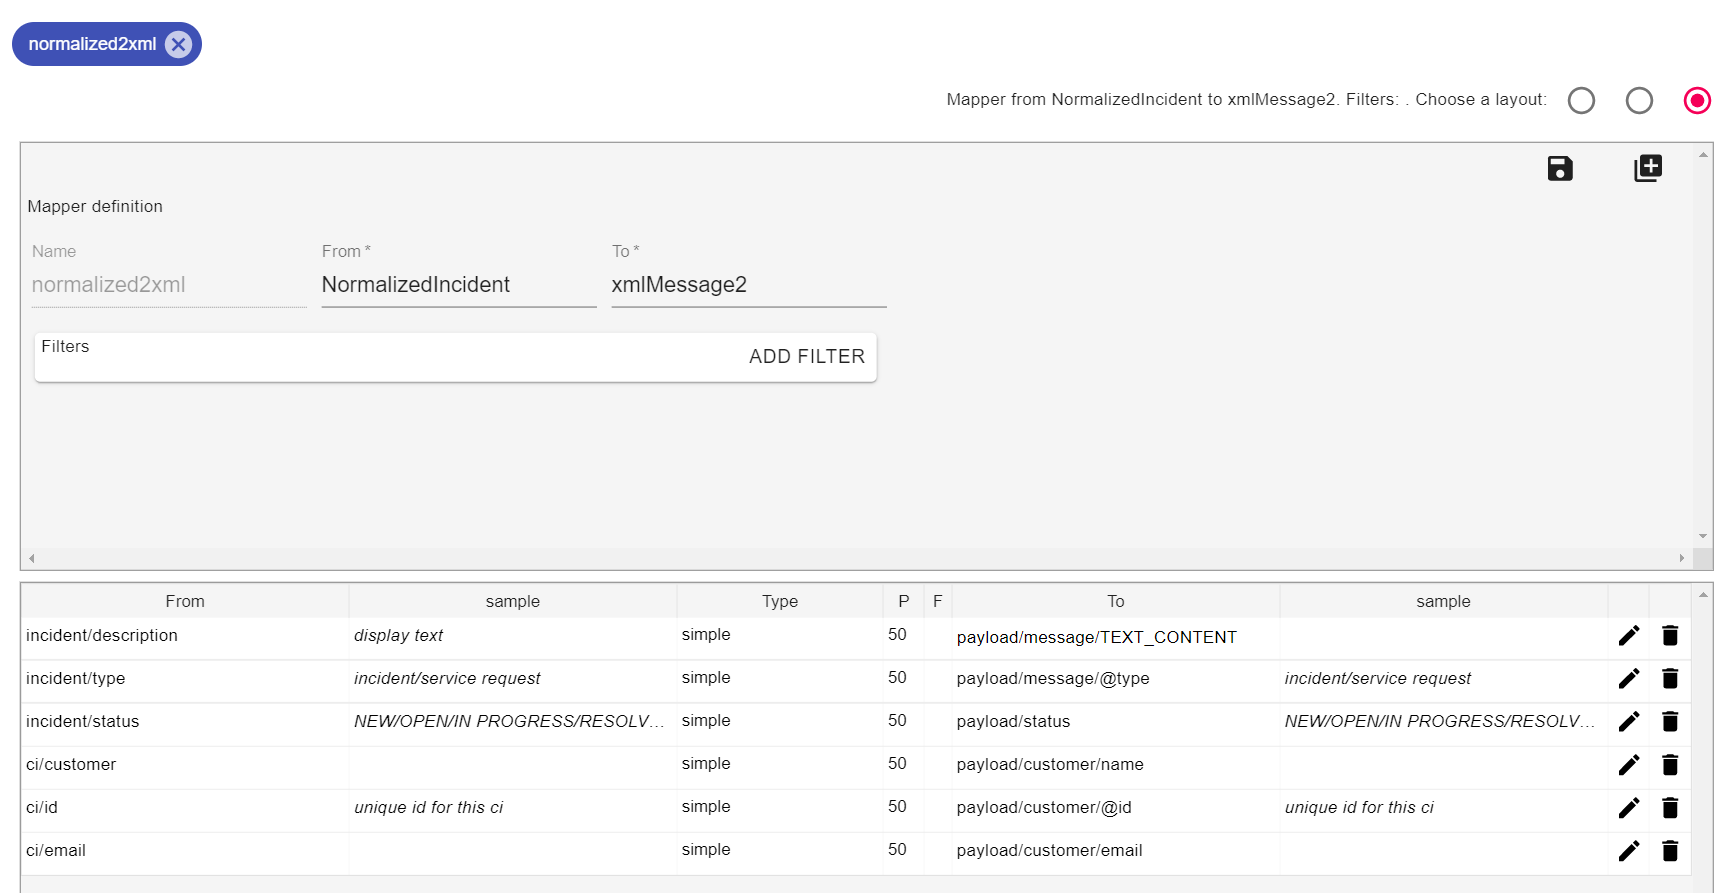Select the first layout radio button
Screen dimensions: 1730x893
coord(1581,100)
